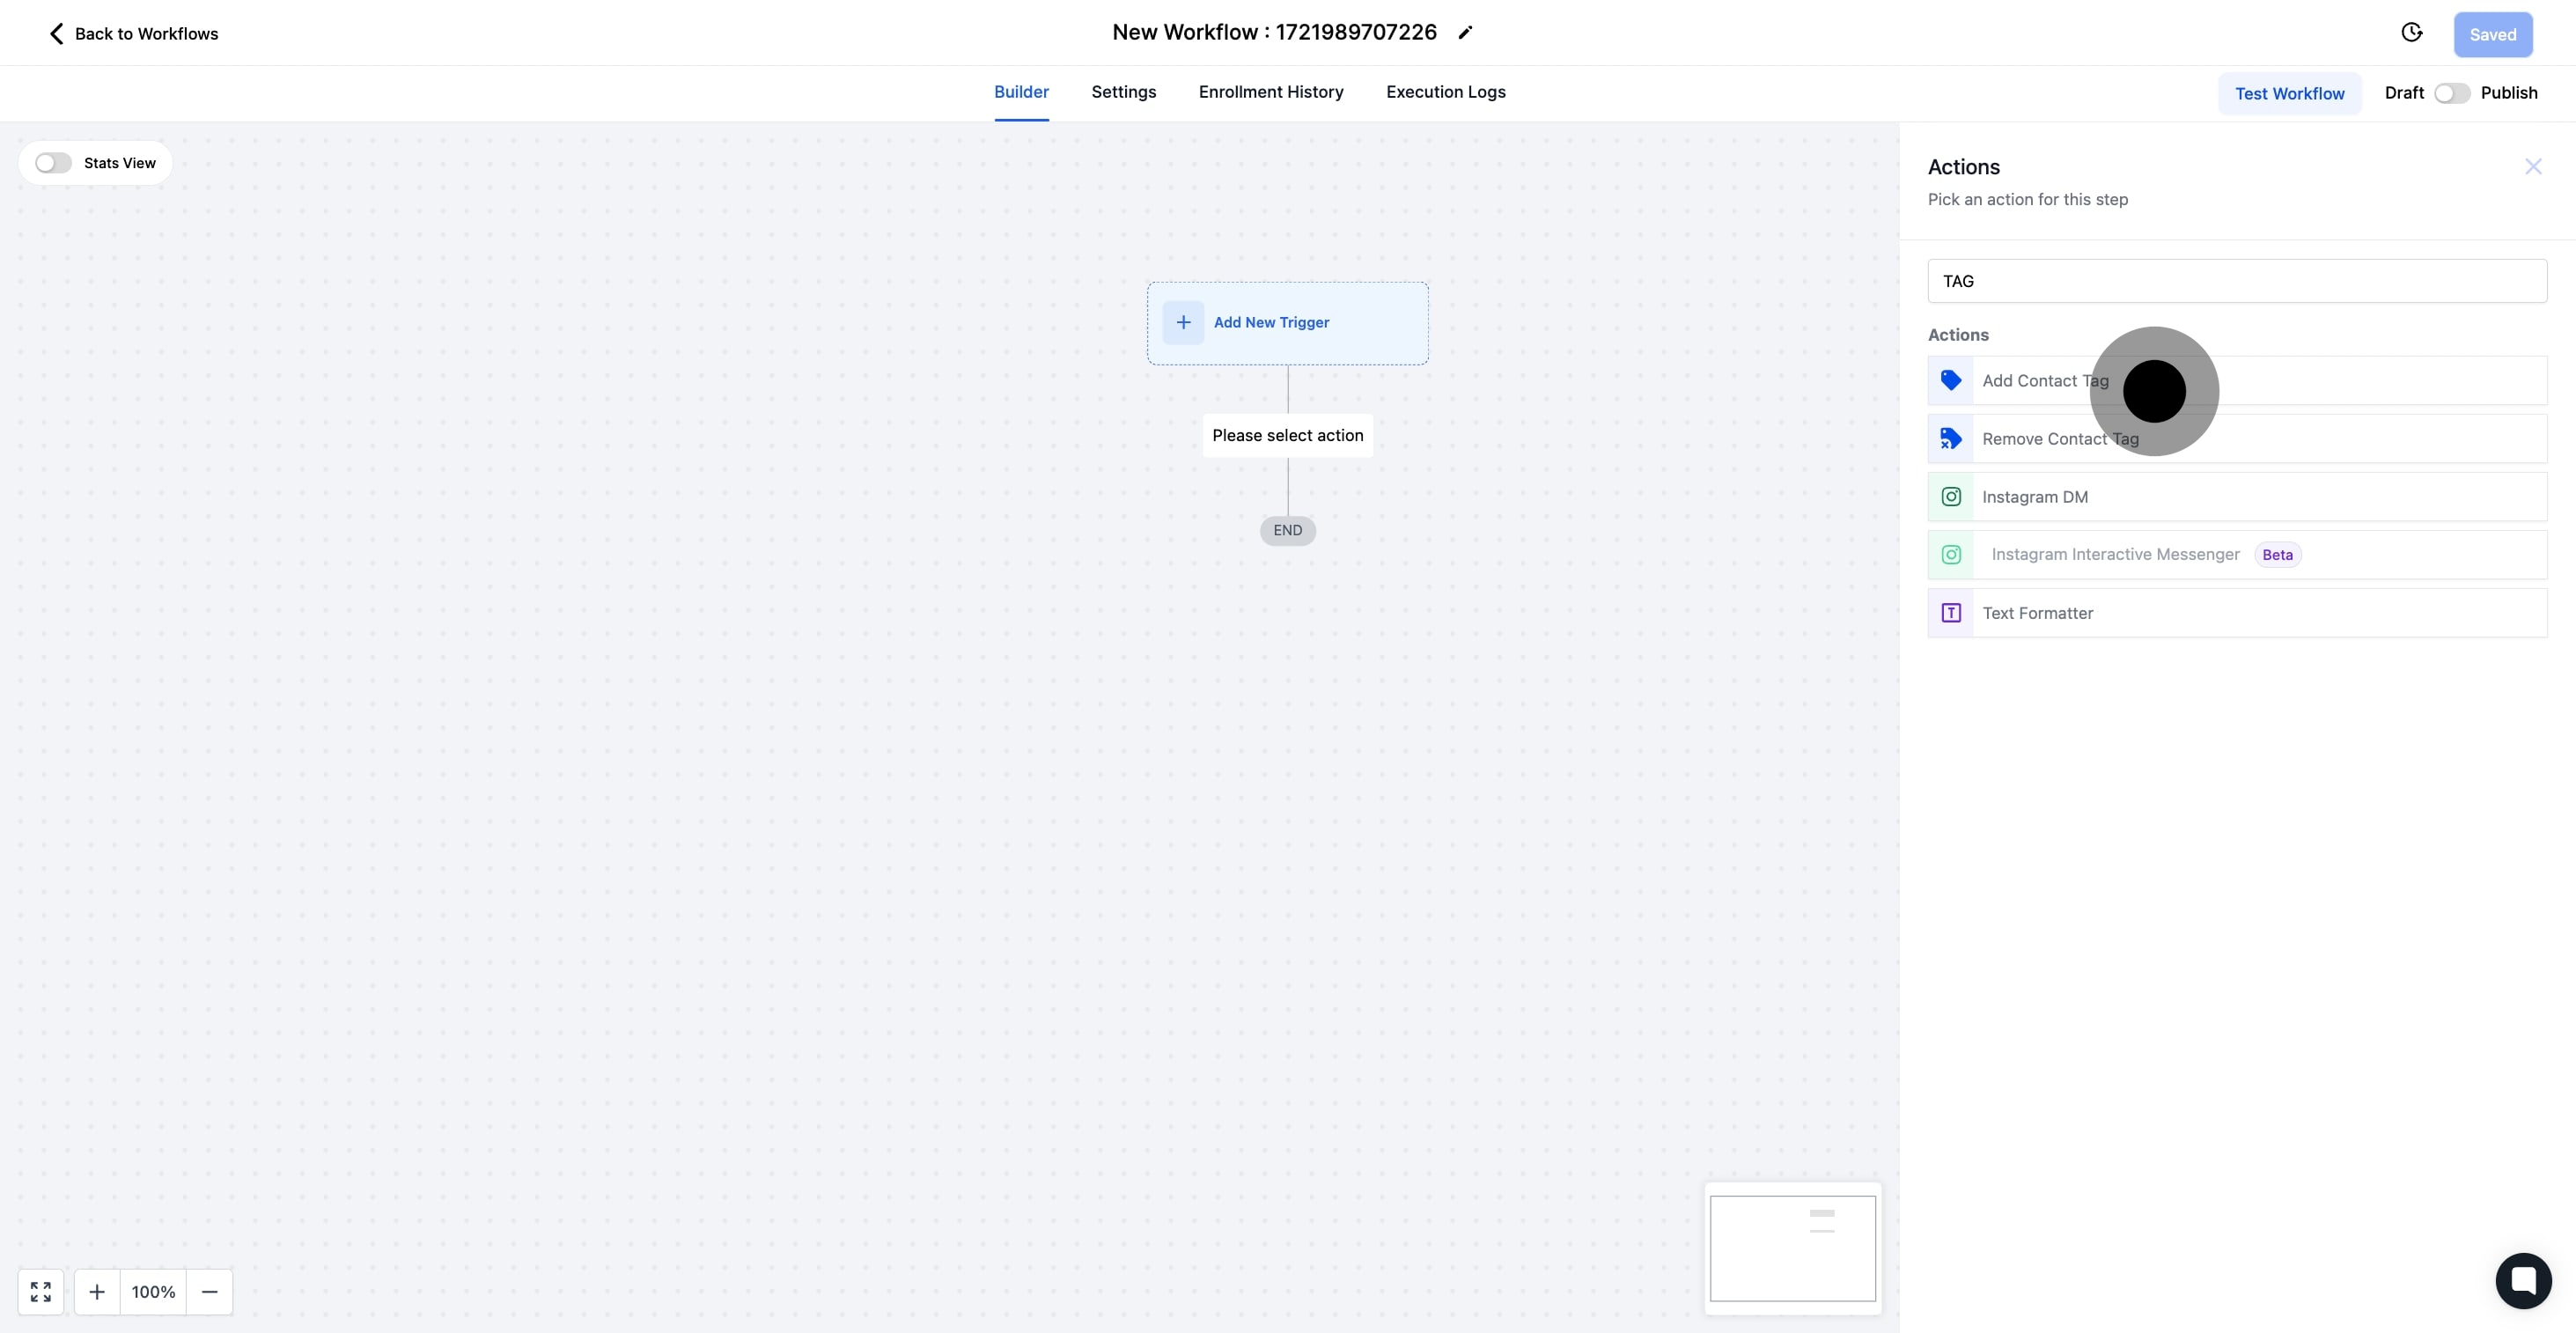Toggle the Draft/Publish switch
2576x1333 pixels.
[x=2452, y=93]
